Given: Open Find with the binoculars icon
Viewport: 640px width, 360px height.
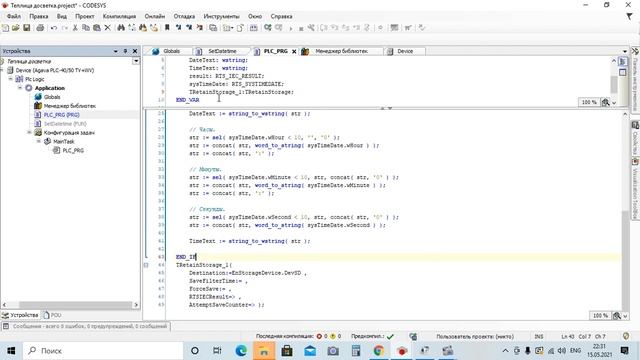Looking at the screenshot, I should 121,28.
